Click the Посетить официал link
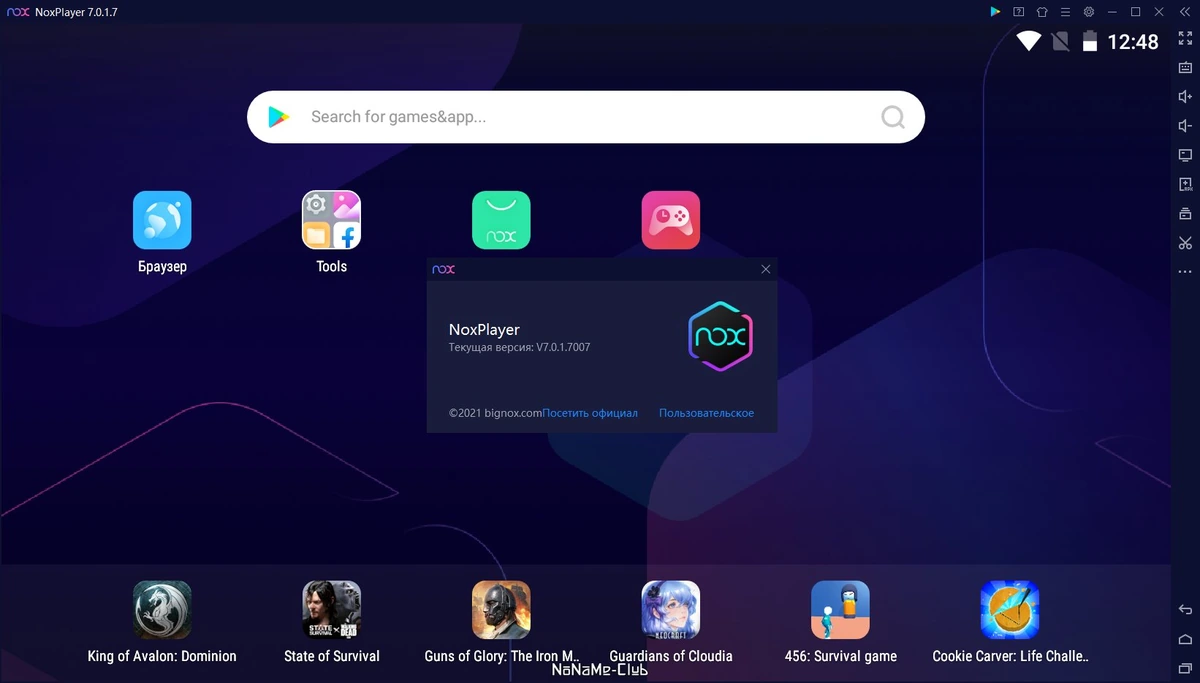Viewport: 1200px width, 683px height. (590, 413)
